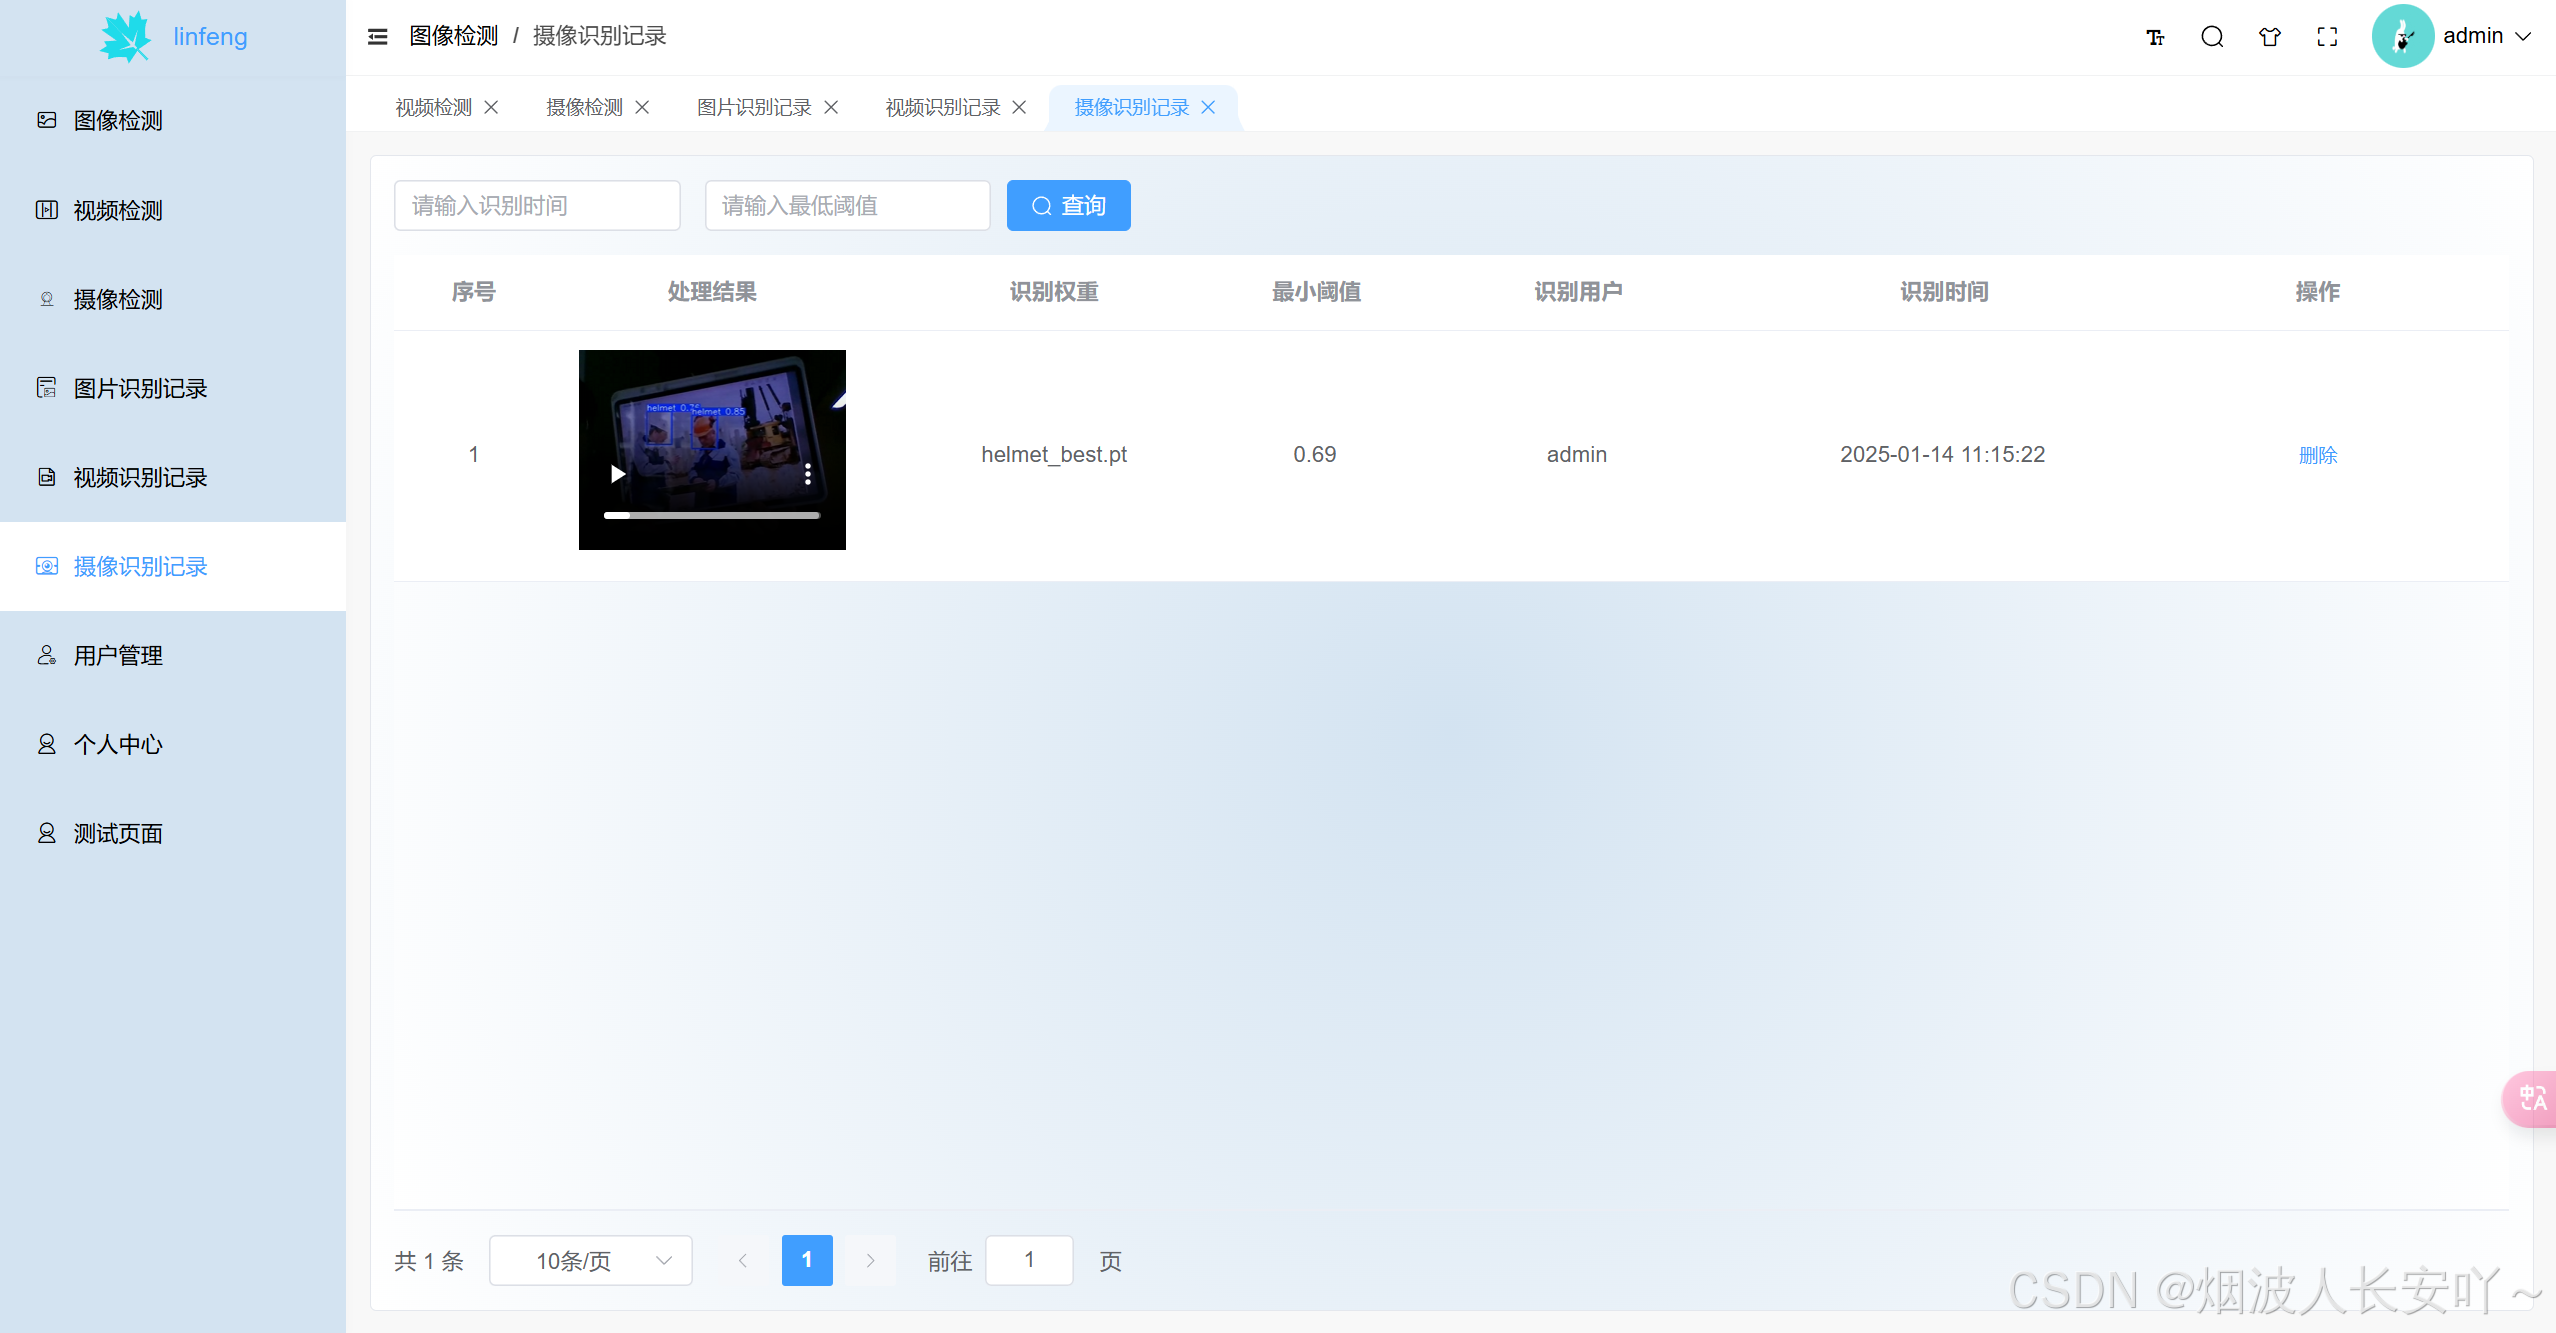Switch to the 图片识别记录 tab
The width and height of the screenshot is (2556, 1333).
tap(754, 107)
